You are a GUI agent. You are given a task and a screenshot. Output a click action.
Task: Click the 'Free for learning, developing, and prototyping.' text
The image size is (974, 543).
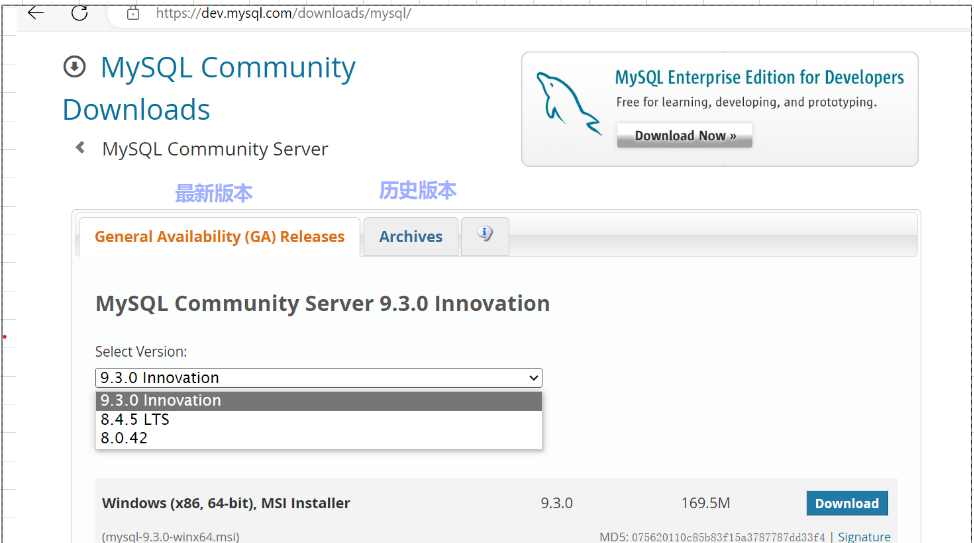point(746,103)
